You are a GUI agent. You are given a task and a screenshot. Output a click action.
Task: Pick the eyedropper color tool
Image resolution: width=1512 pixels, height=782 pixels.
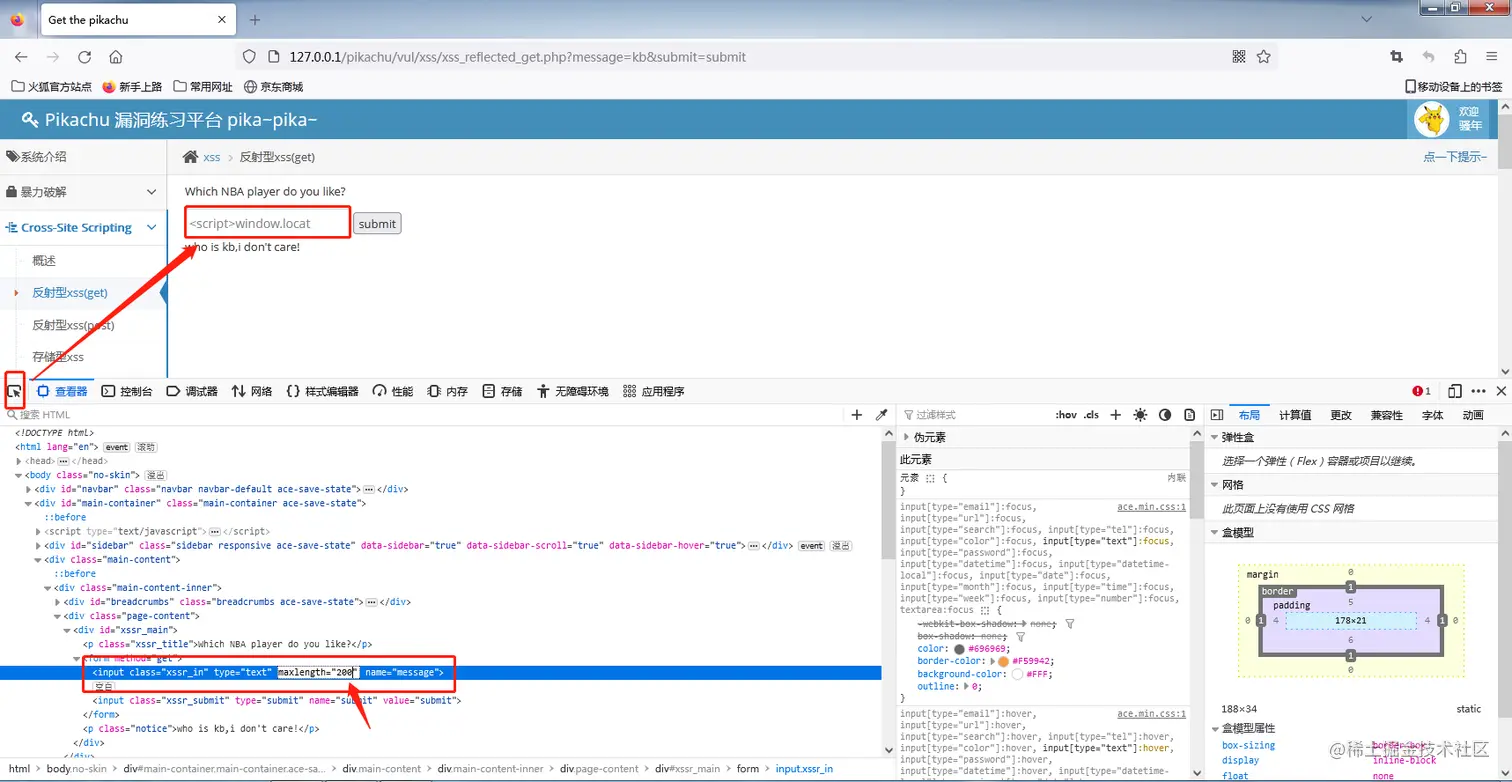pyautogui.click(x=881, y=415)
